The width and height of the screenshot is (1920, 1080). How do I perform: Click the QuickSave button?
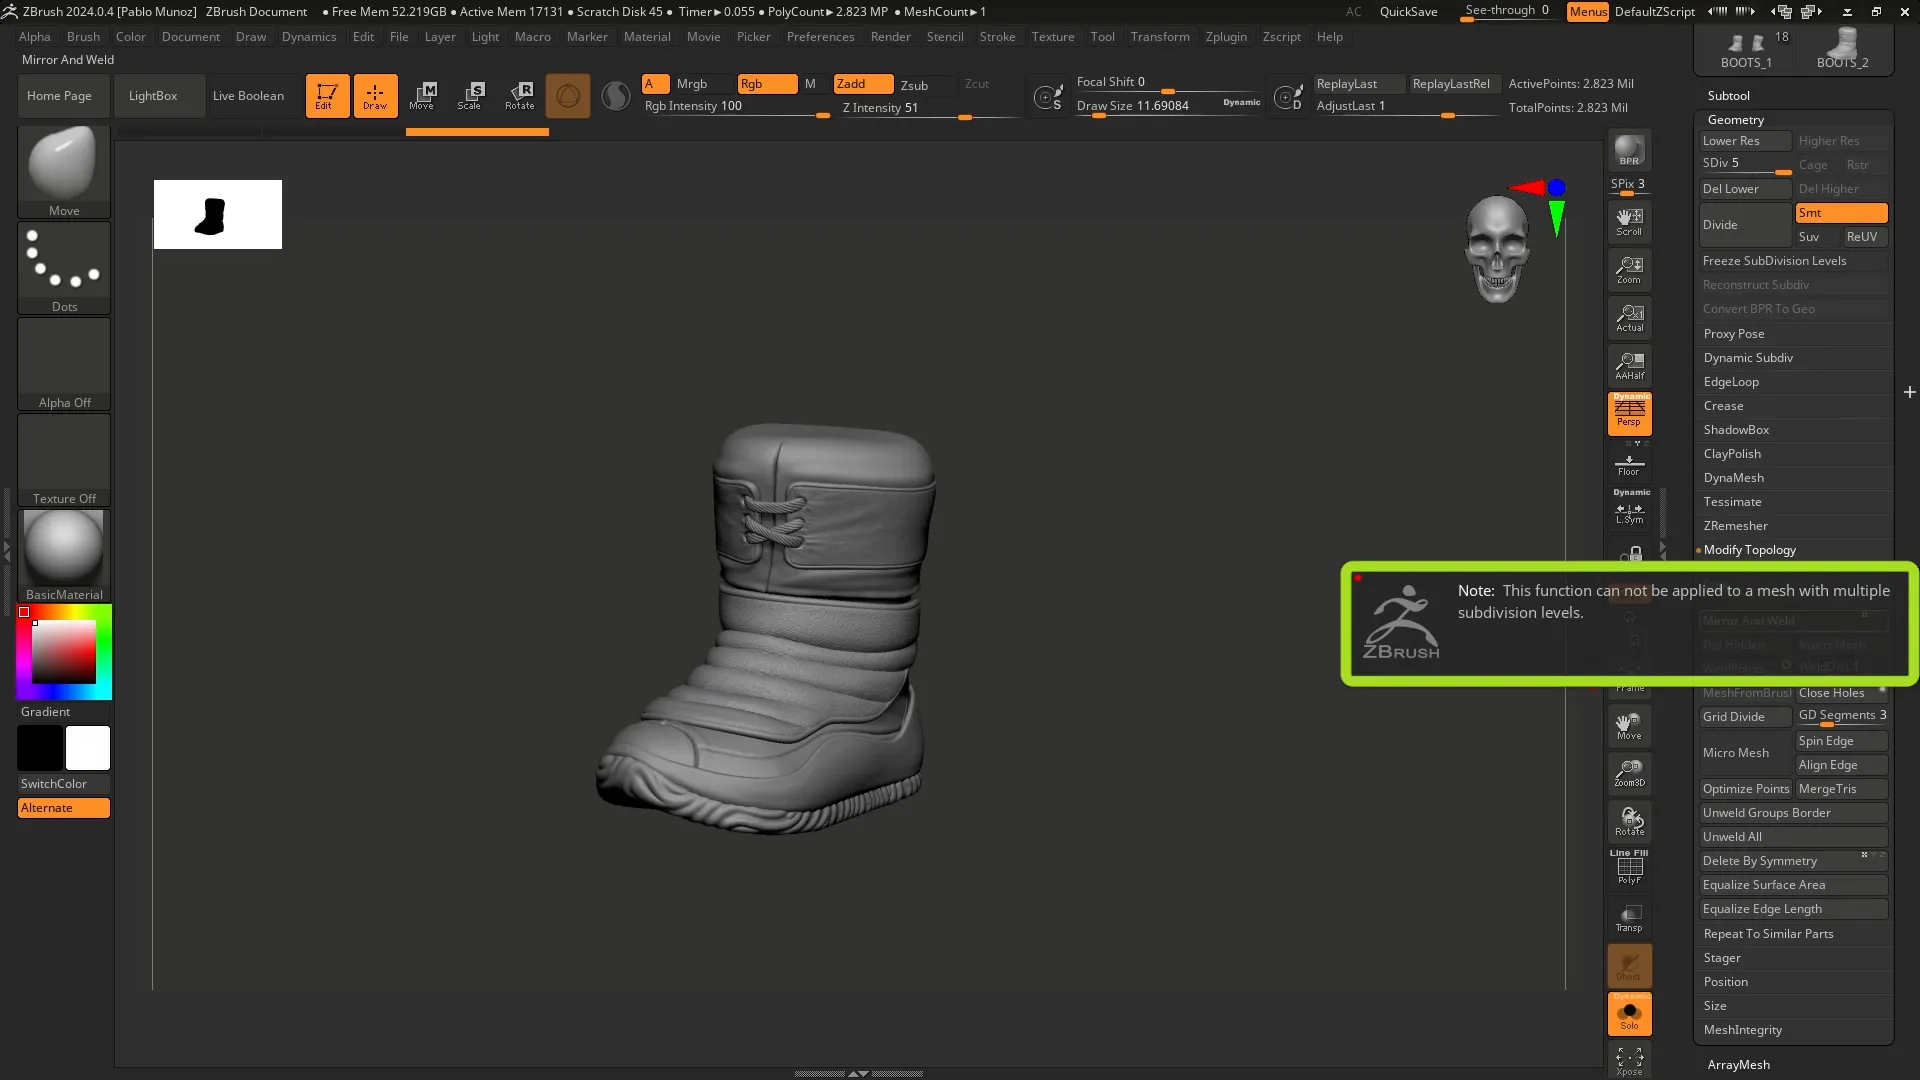1408,12
